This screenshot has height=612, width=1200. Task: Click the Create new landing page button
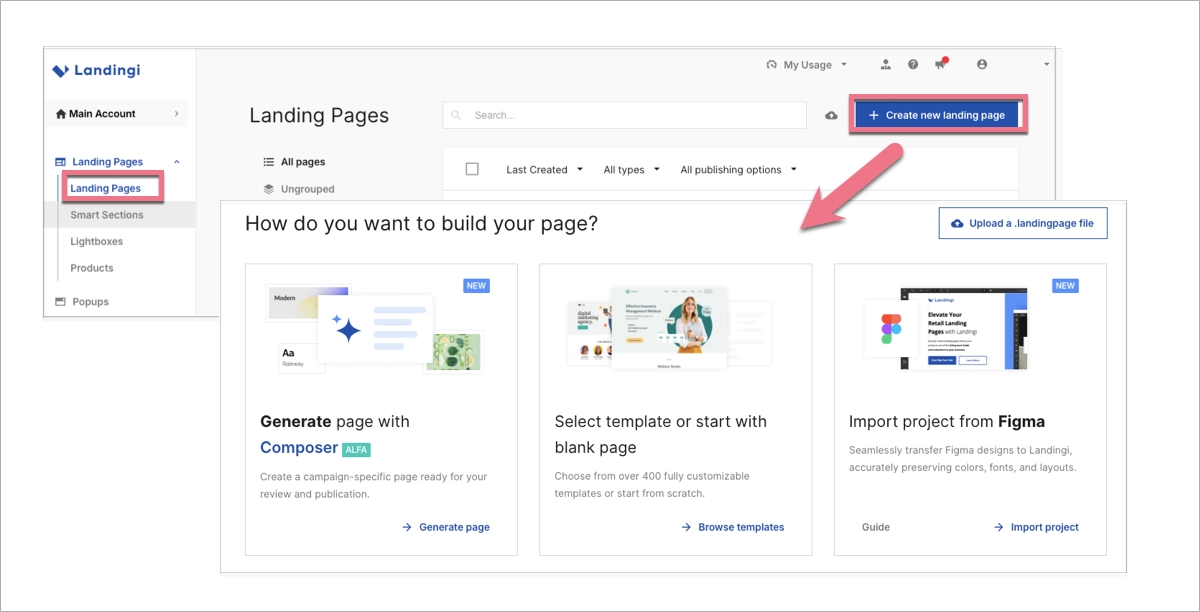pos(937,115)
